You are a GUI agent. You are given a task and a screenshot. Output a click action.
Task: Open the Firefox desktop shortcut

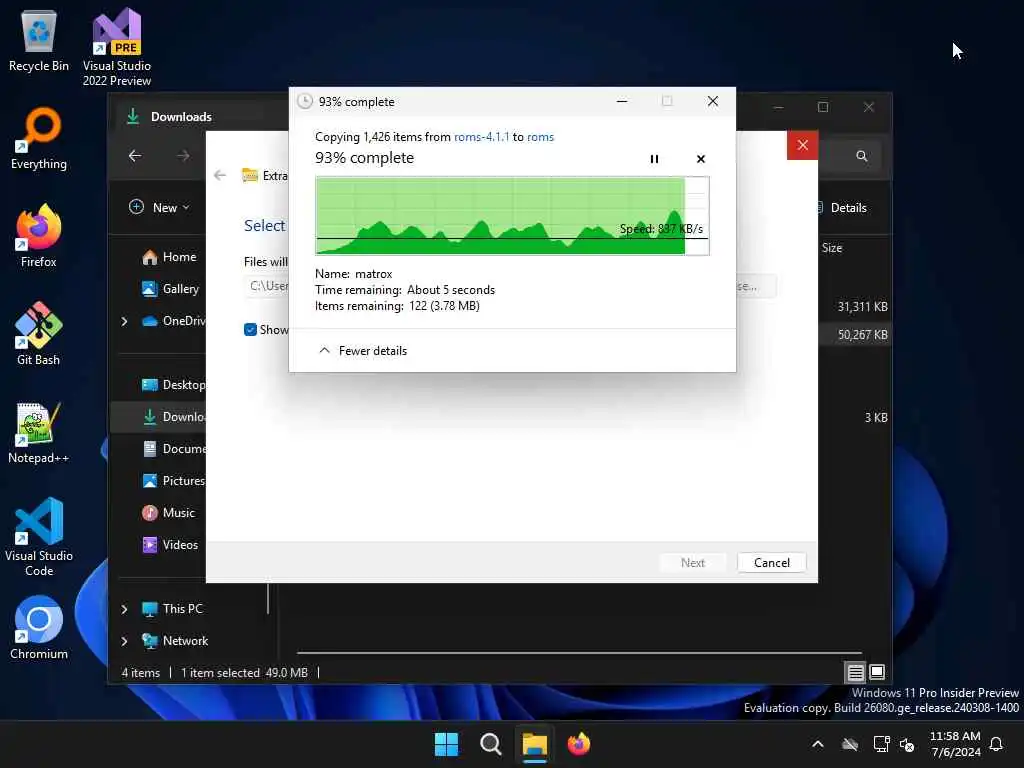point(39,236)
